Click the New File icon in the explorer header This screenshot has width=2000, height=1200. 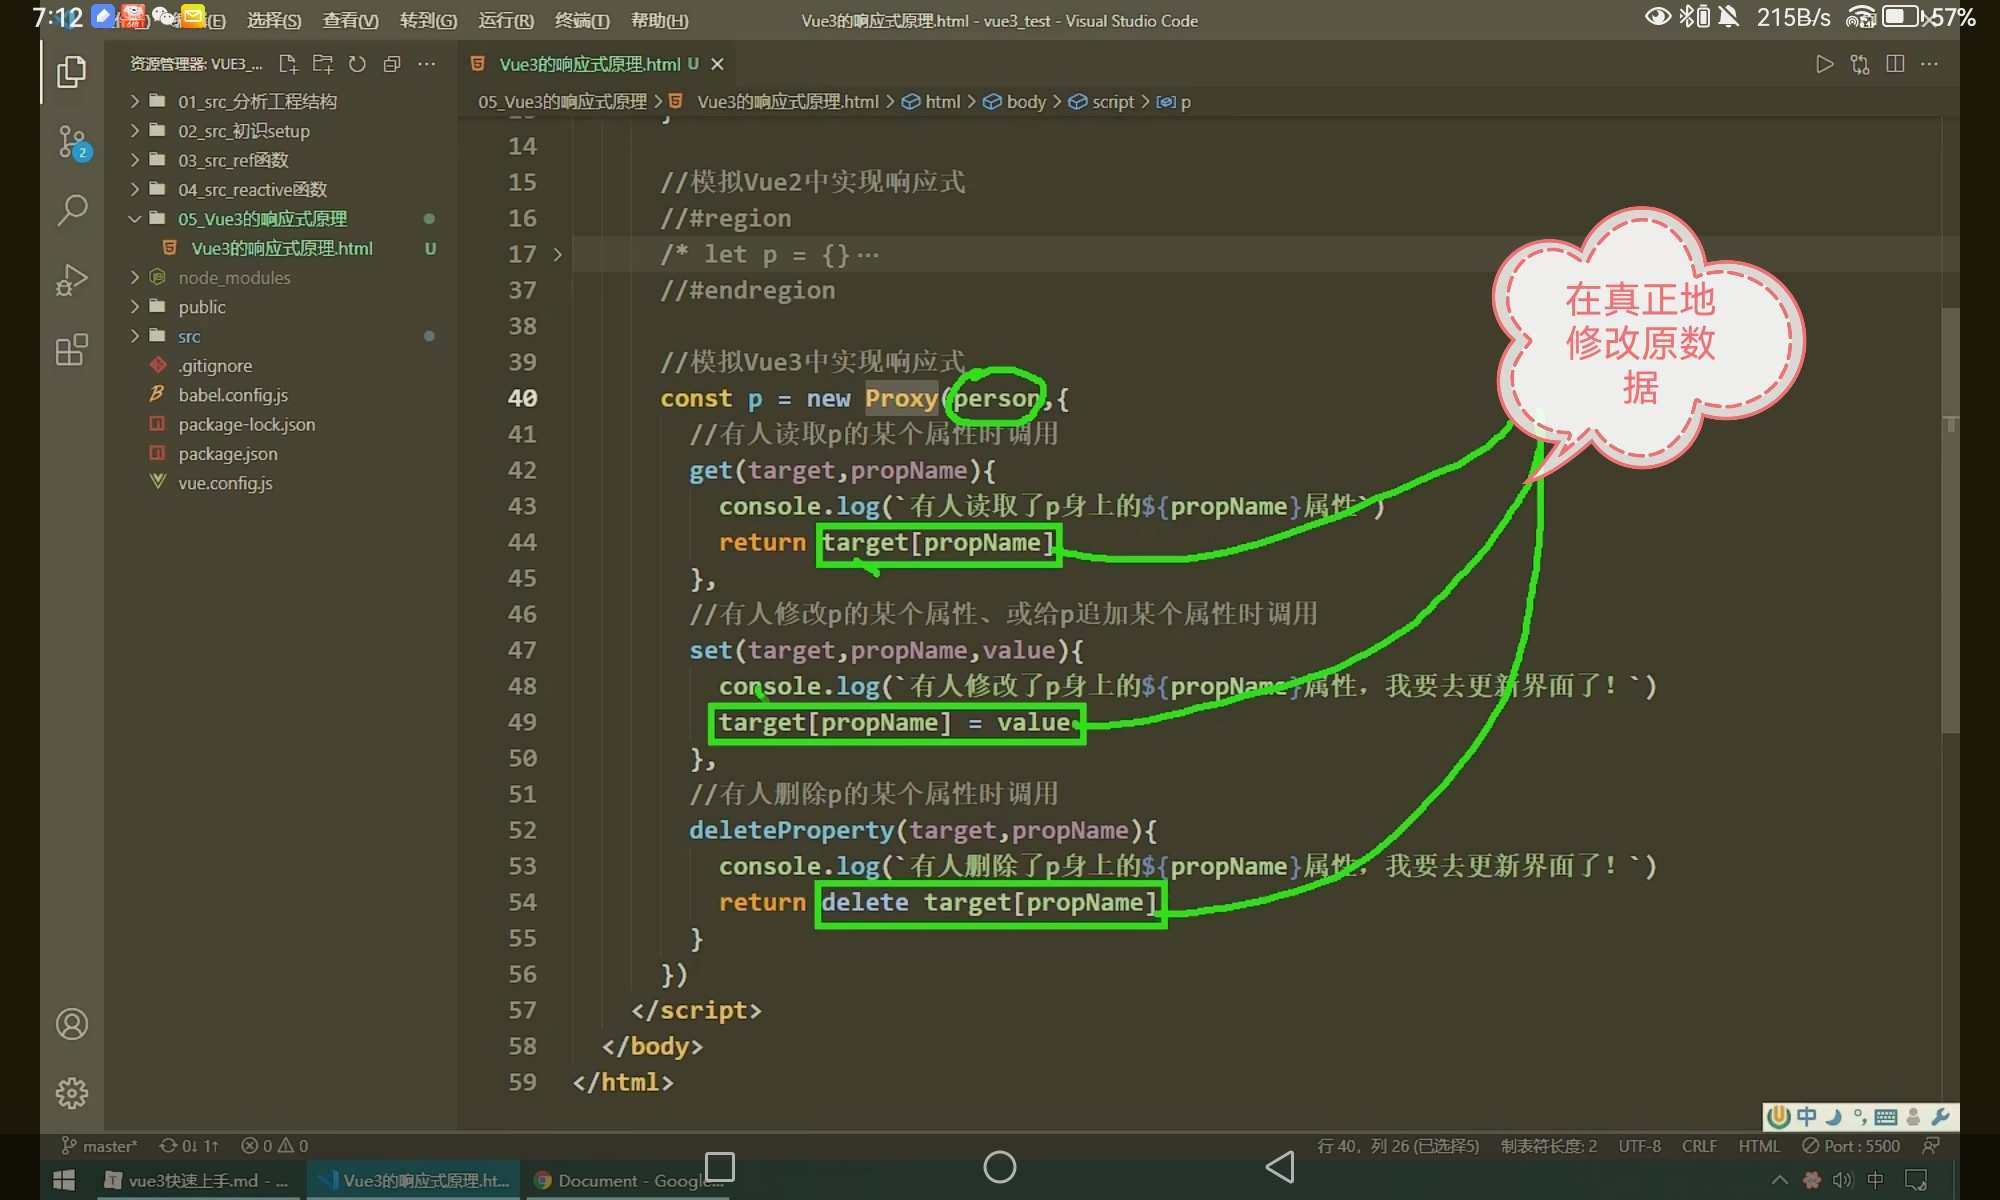click(x=288, y=64)
